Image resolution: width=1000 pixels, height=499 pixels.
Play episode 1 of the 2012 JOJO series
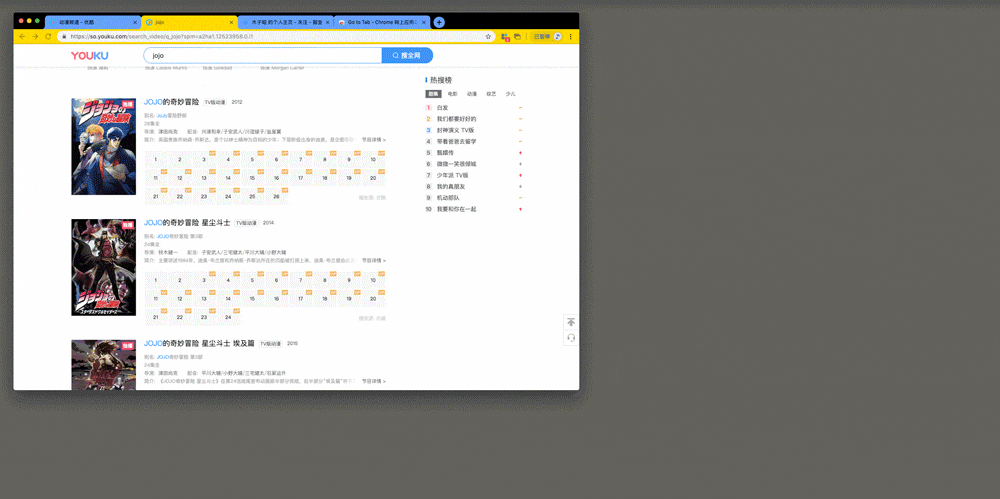pos(156,160)
